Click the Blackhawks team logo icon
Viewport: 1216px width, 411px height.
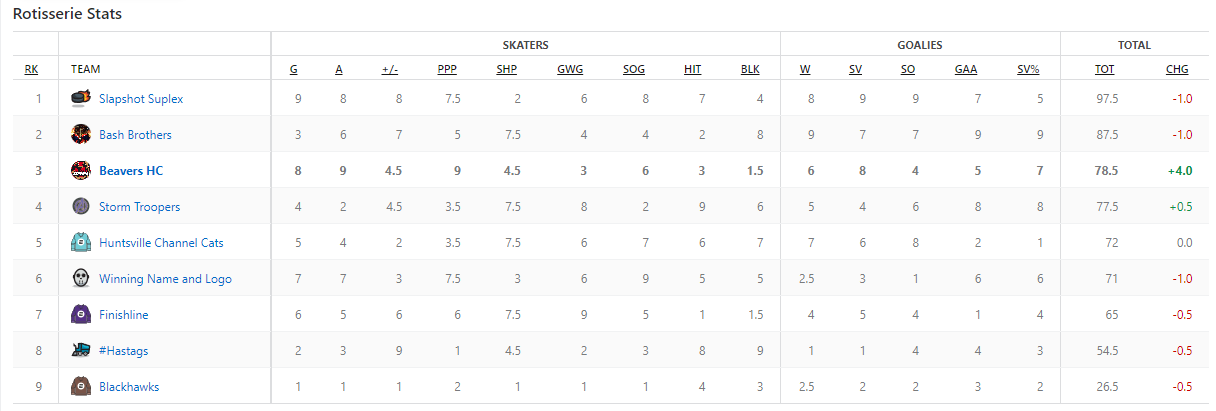tap(81, 386)
